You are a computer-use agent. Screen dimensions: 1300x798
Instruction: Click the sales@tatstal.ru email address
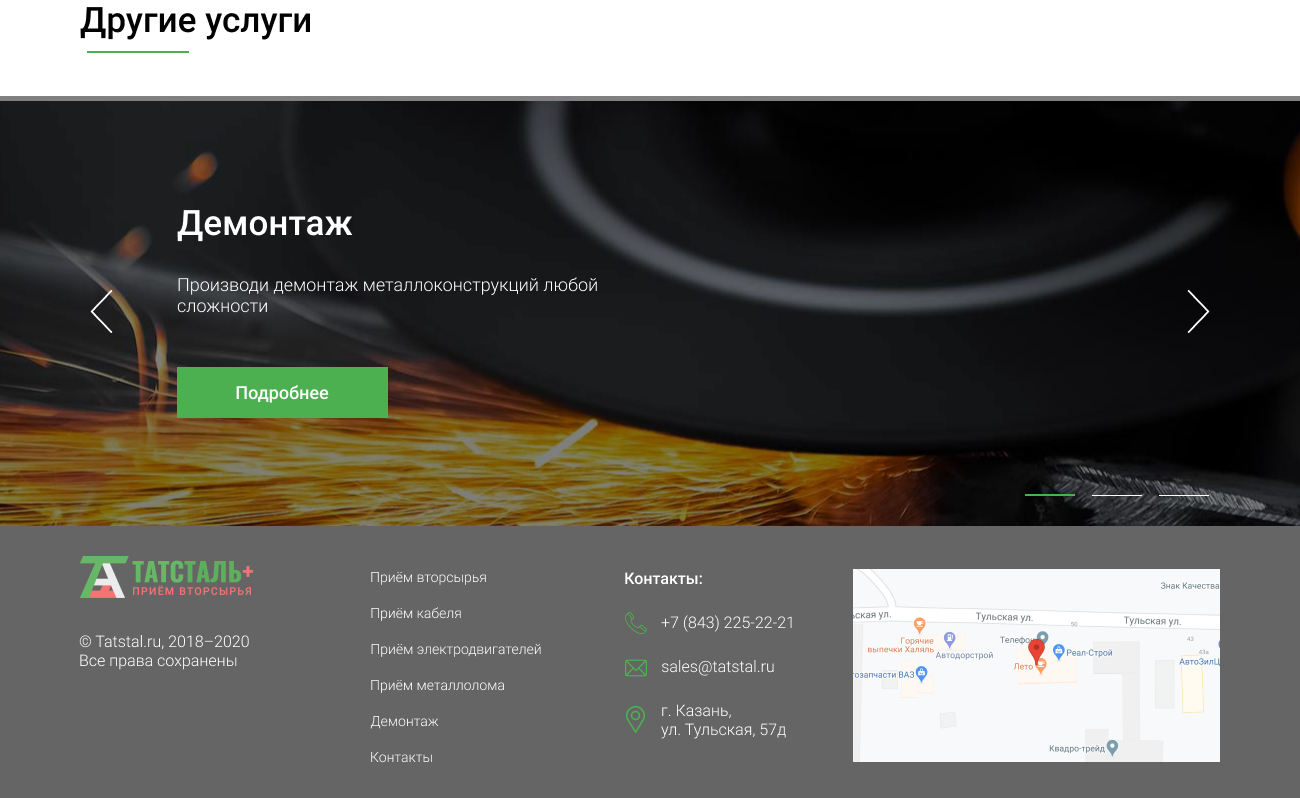coord(718,666)
